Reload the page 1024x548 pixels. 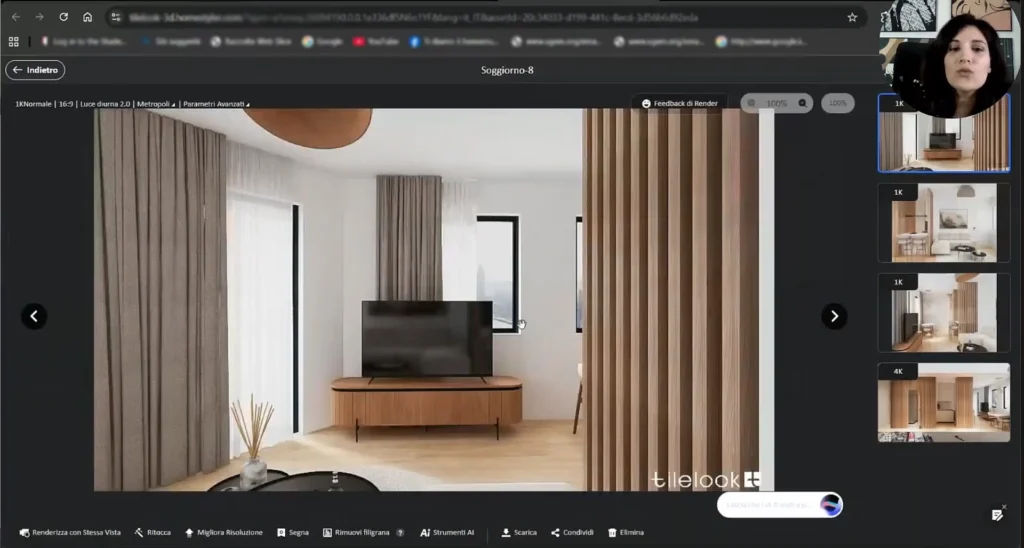tap(63, 17)
